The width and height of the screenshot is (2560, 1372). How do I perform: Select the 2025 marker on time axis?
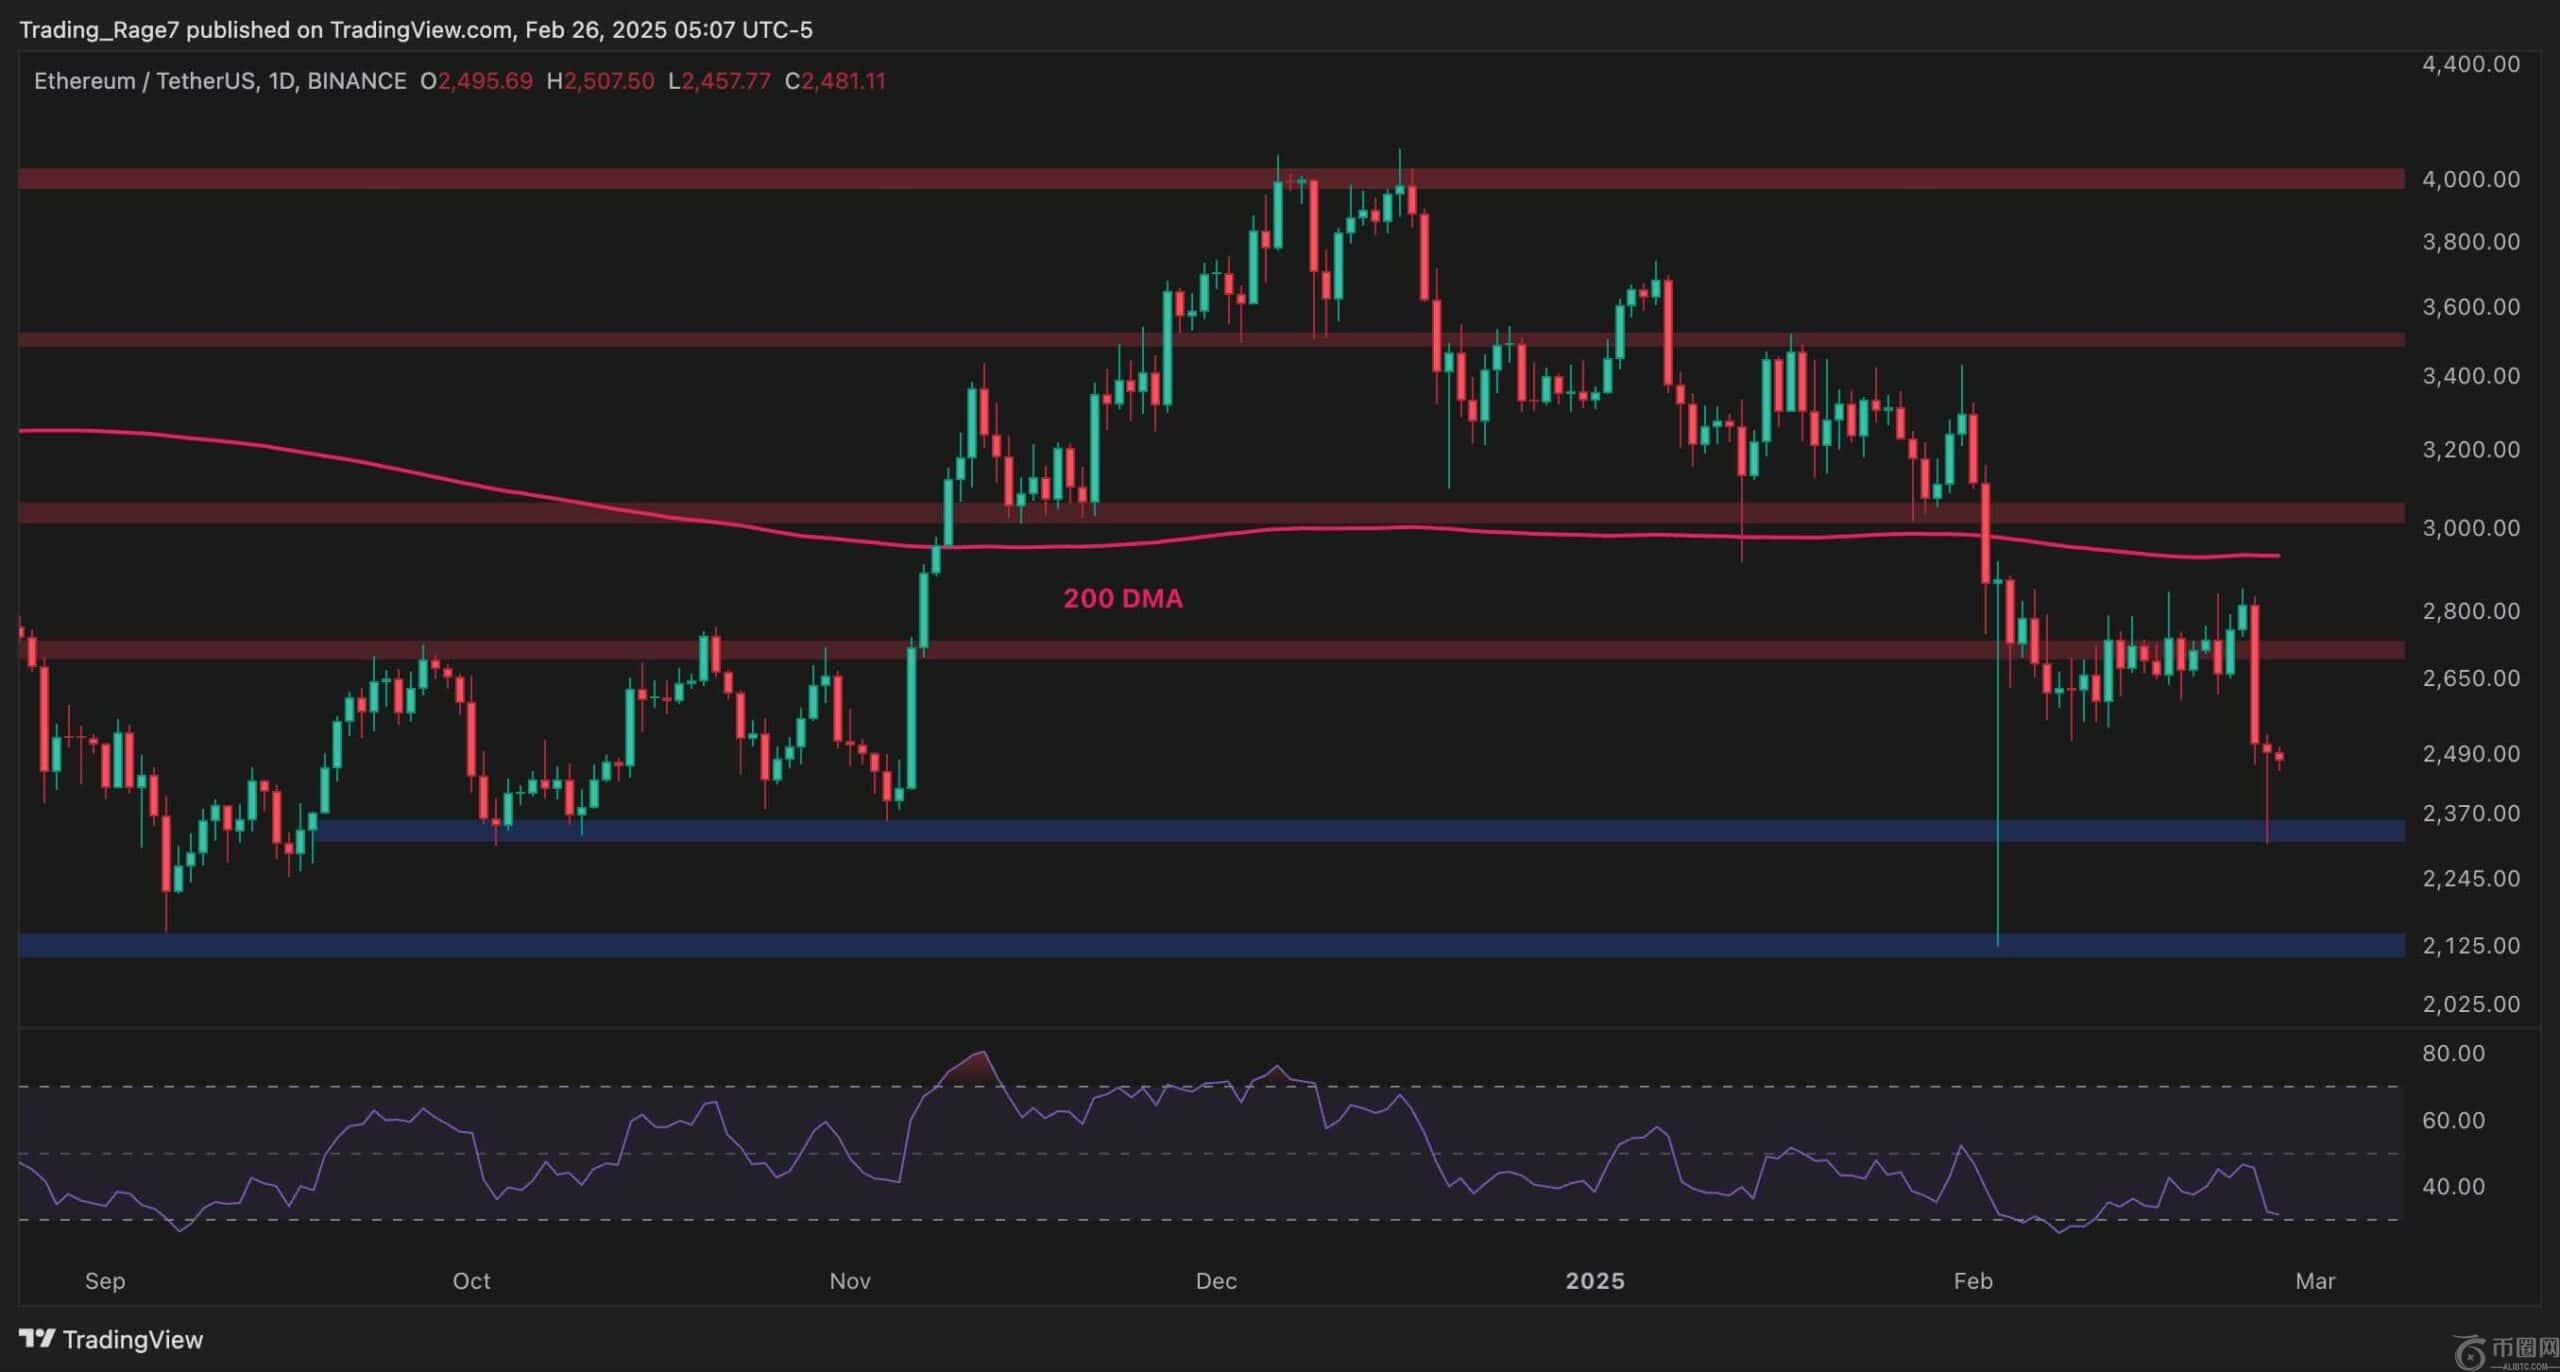pos(1594,1280)
